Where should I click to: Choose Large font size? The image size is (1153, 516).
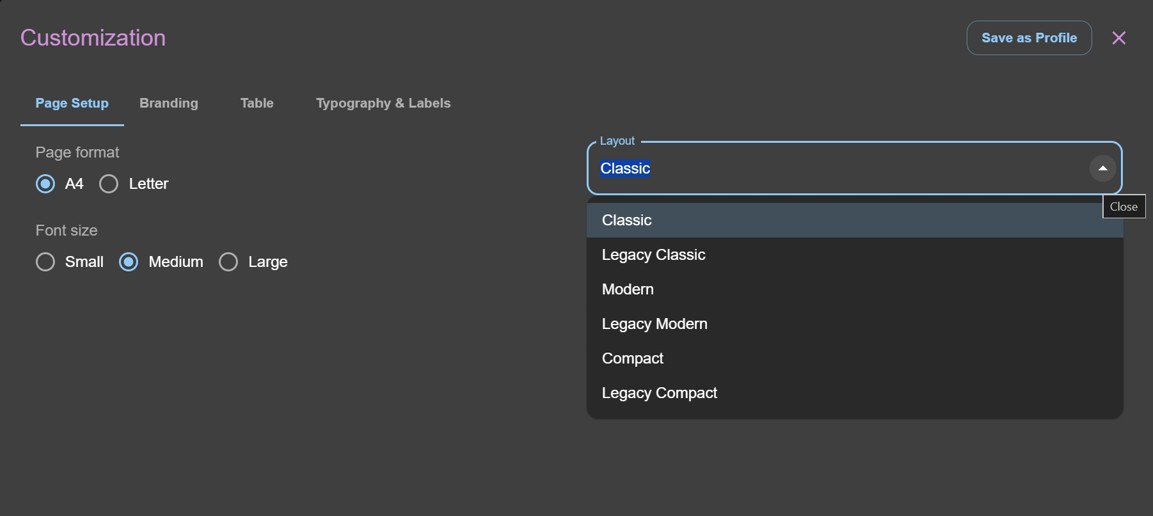(229, 262)
